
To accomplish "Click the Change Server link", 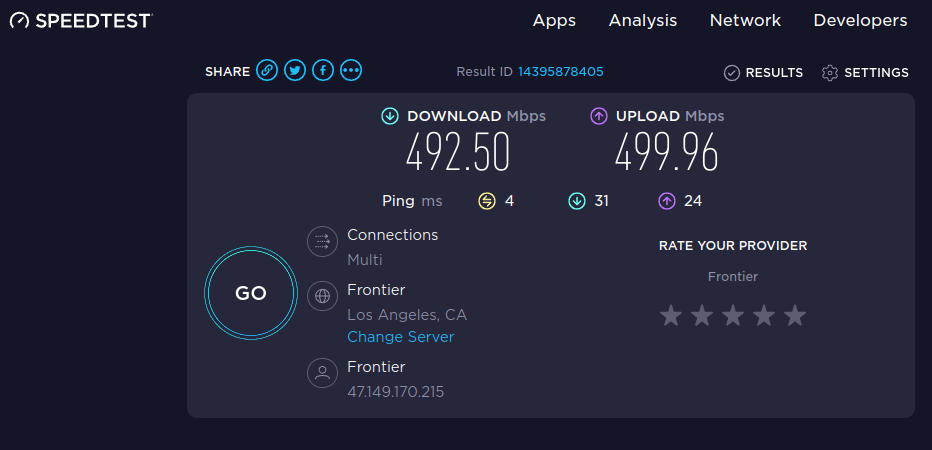I will tap(400, 337).
